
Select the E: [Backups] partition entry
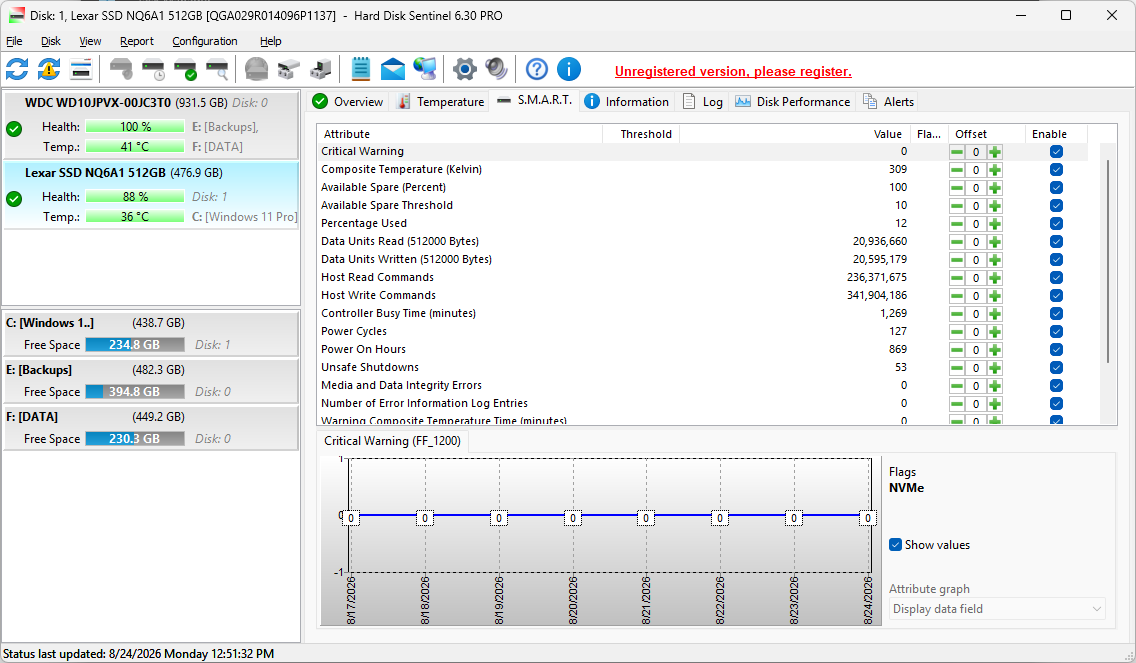pos(151,381)
